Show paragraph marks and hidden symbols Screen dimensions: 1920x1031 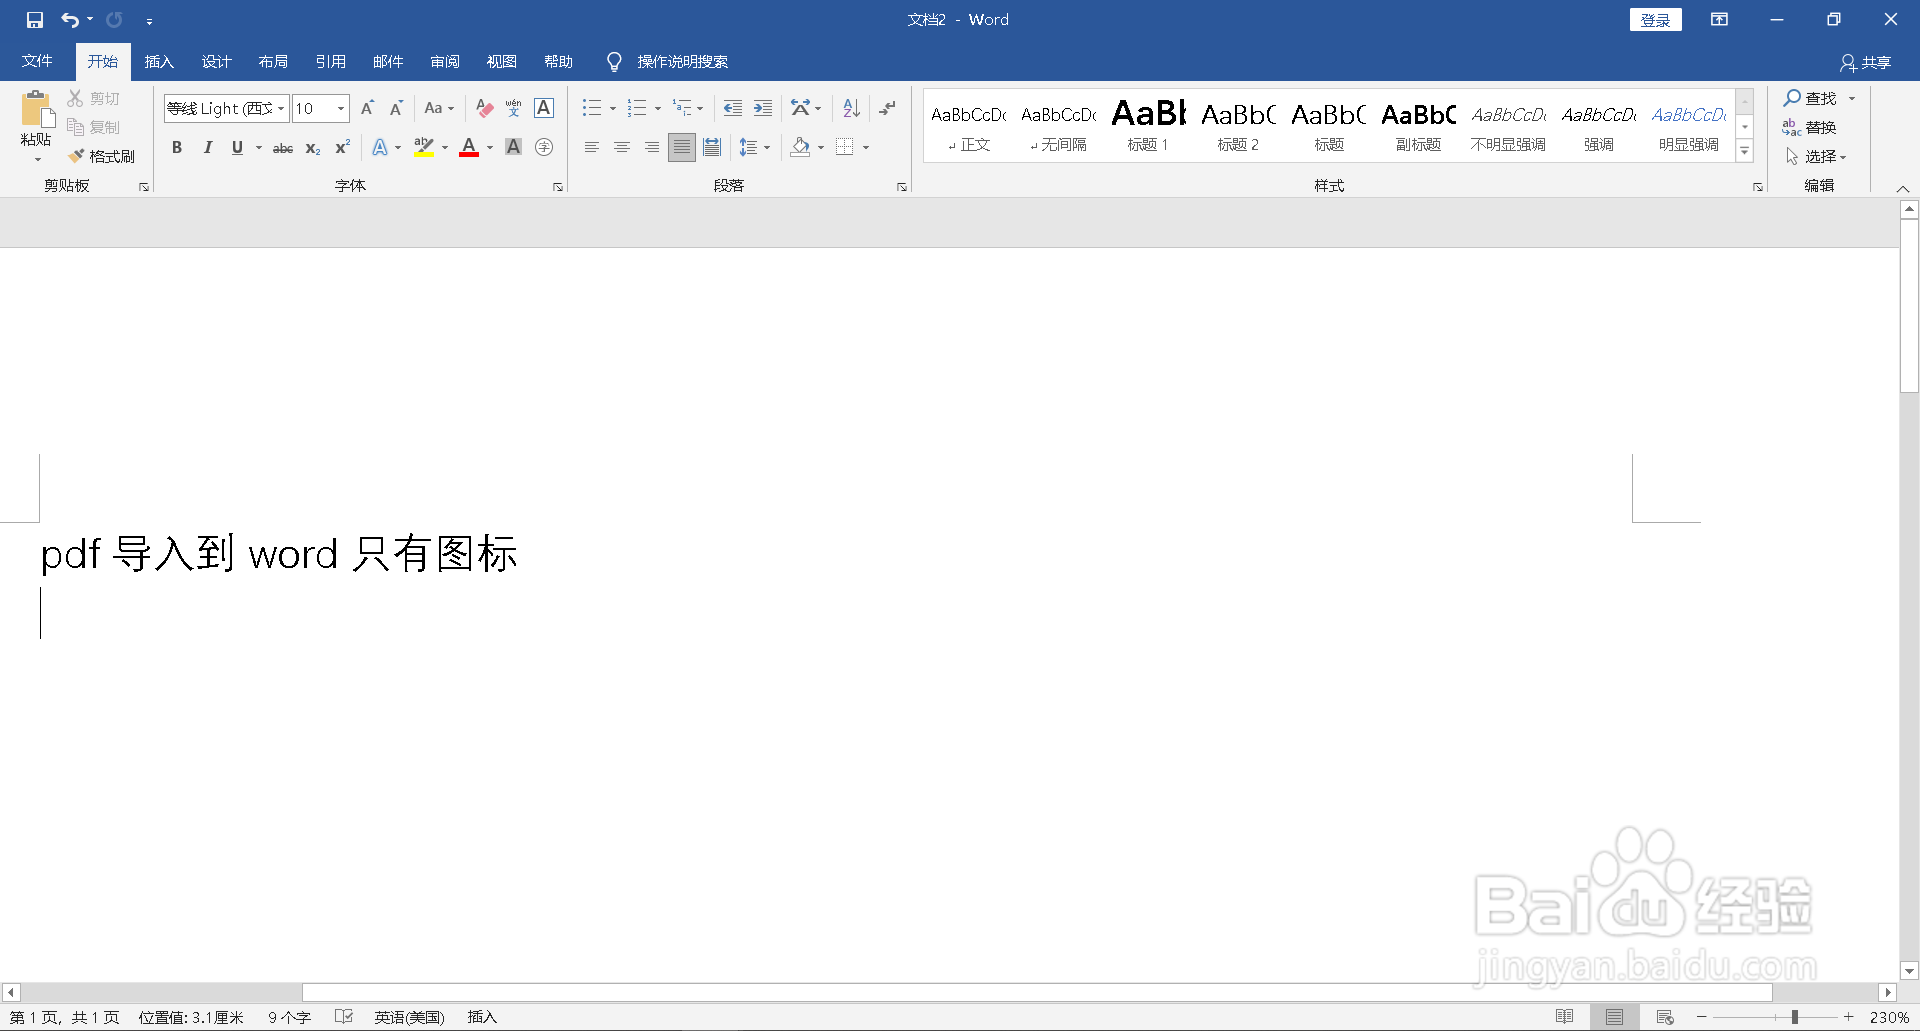[x=887, y=108]
